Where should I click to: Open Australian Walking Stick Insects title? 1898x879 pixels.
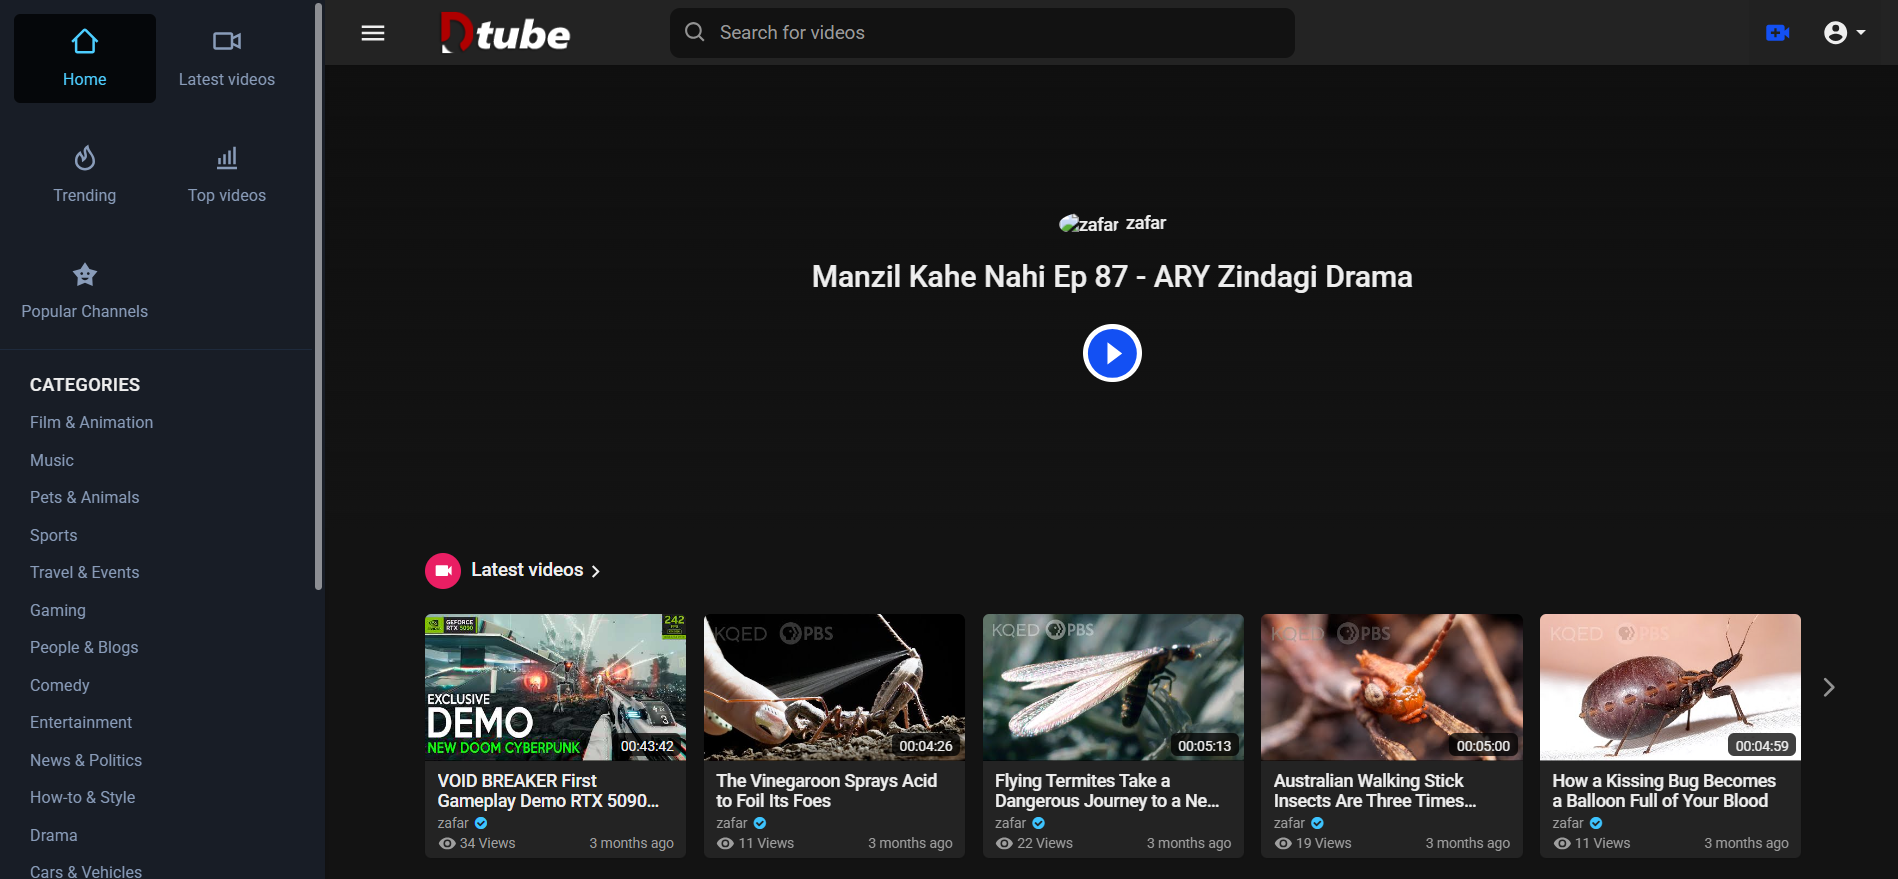[x=1375, y=791]
